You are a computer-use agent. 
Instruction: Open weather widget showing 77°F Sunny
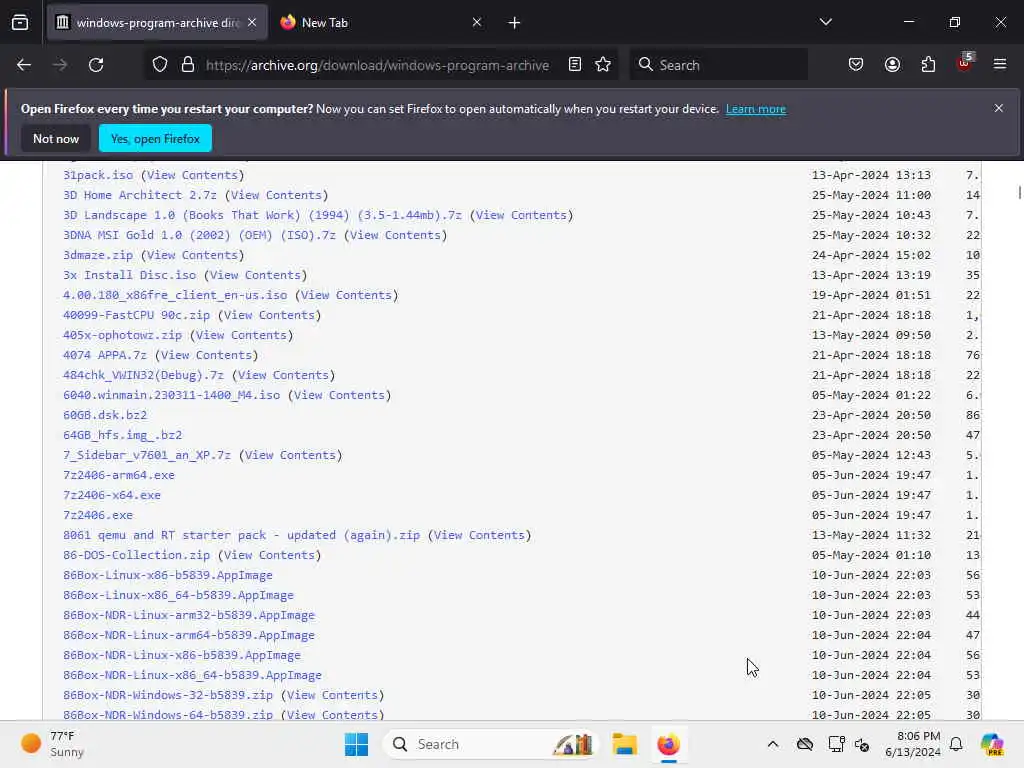(53, 744)
